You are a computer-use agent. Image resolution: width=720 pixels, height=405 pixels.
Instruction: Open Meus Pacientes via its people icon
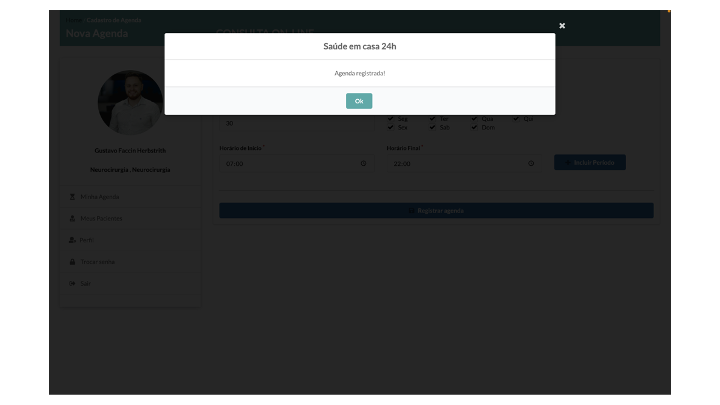pyautogui.click(x=72, y=217)
